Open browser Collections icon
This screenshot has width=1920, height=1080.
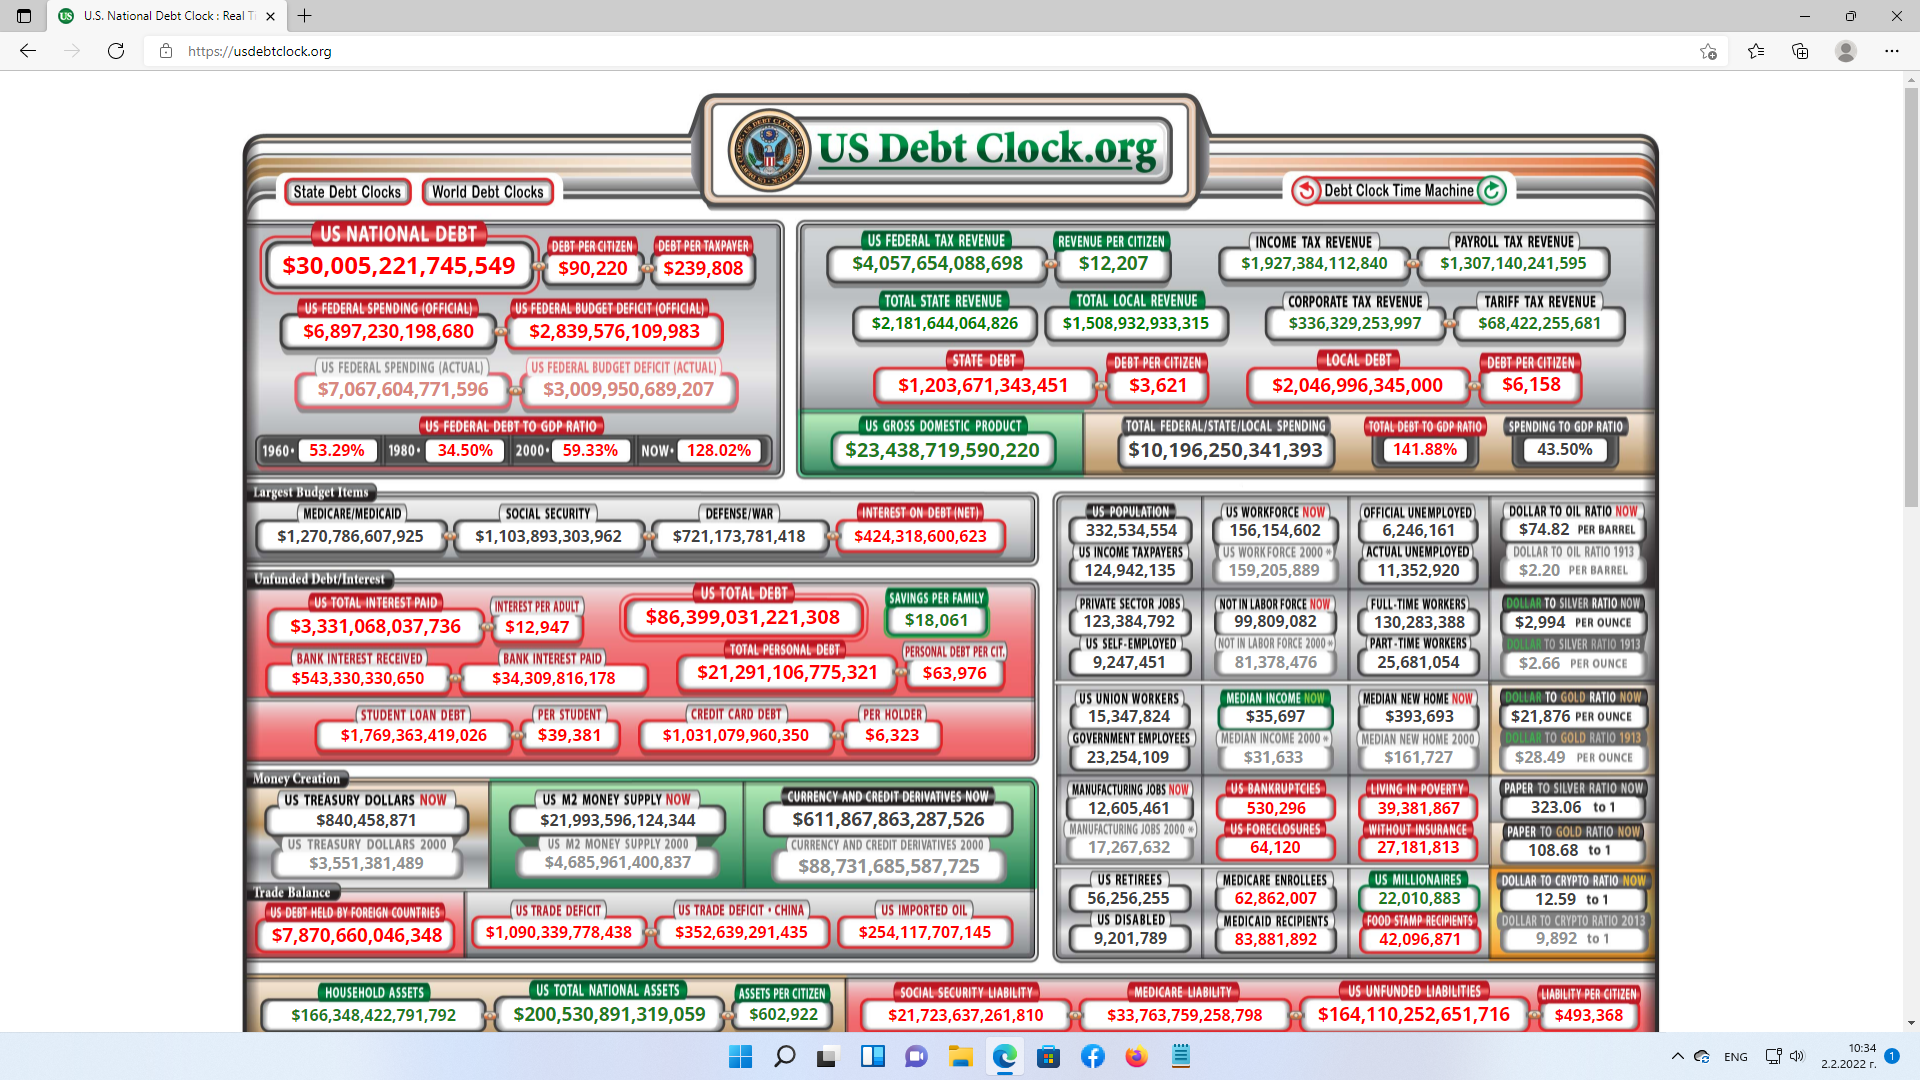tap(1800, 51)
